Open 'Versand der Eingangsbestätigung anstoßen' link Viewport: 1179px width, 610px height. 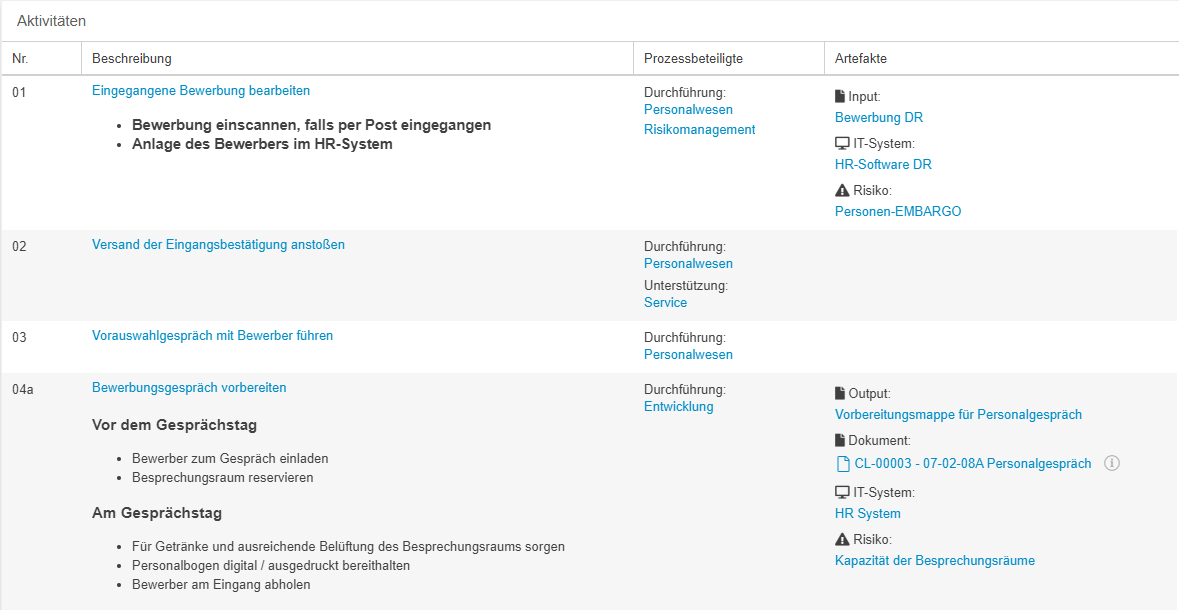click(x=218, y=245)
